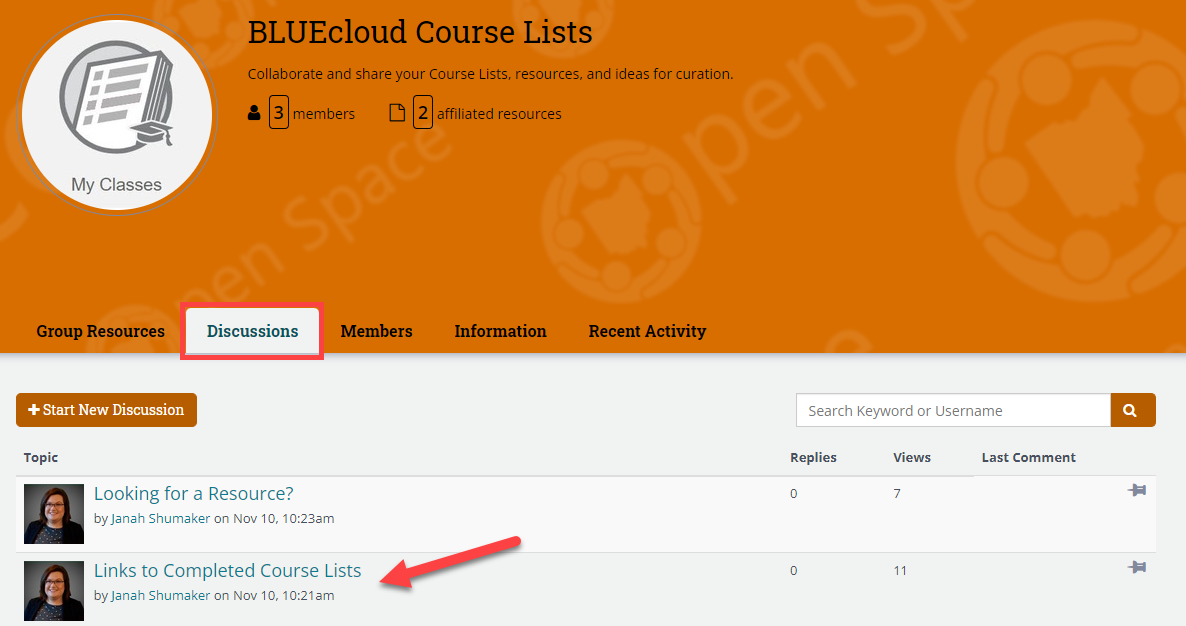Click the 3 members count
1186x626 pixels.
point(279,113)
